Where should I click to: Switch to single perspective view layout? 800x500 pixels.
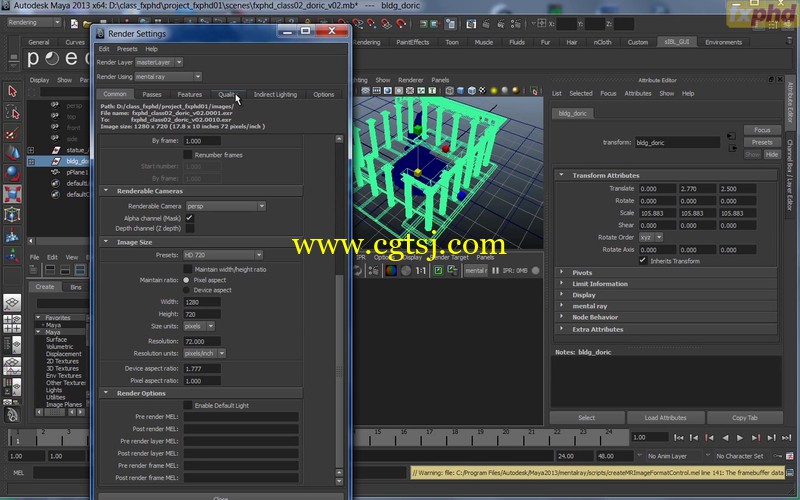12,303
